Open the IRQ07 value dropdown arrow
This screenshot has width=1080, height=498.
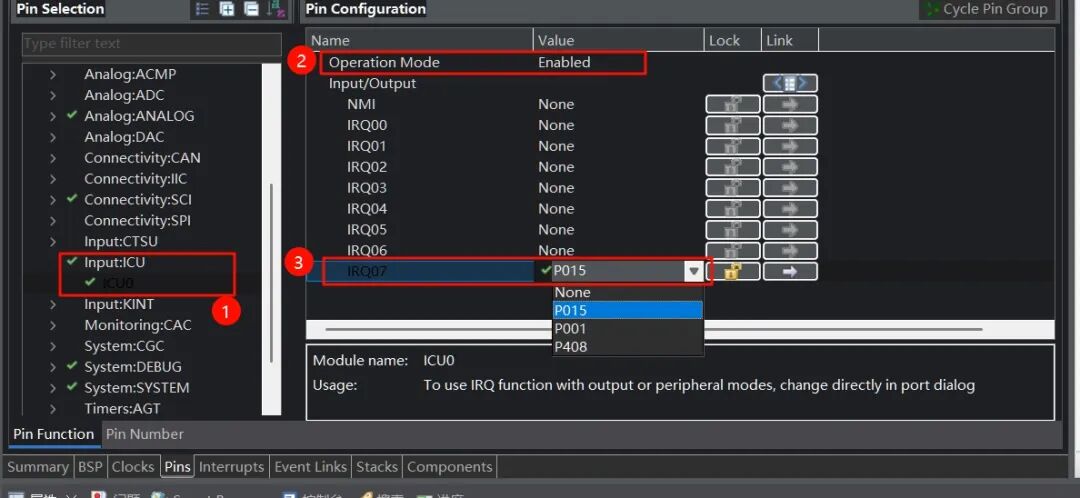tap(693, 271)
